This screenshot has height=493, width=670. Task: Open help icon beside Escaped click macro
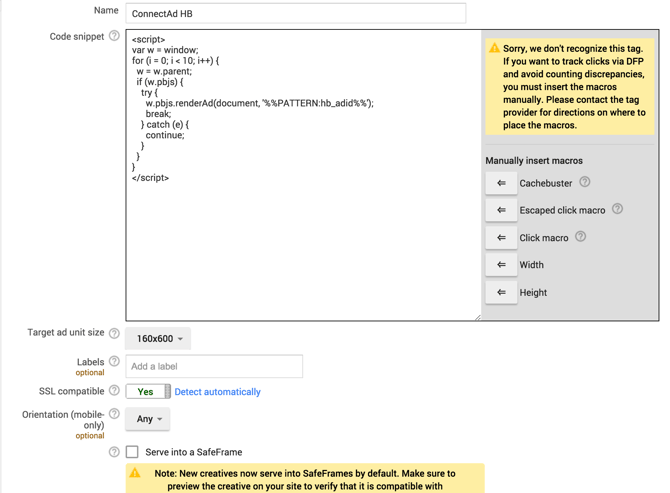pyautogui.click(x=617, y=209)
